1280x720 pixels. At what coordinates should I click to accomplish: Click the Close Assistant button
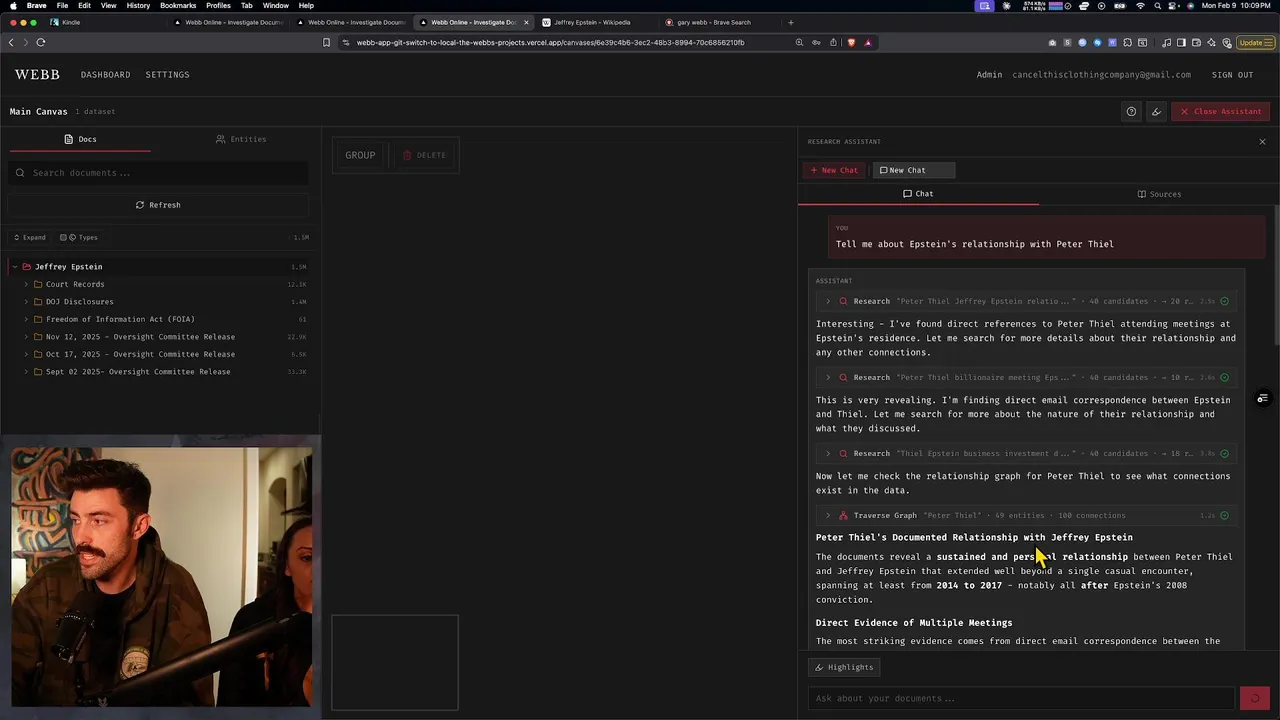(1220, 111)
